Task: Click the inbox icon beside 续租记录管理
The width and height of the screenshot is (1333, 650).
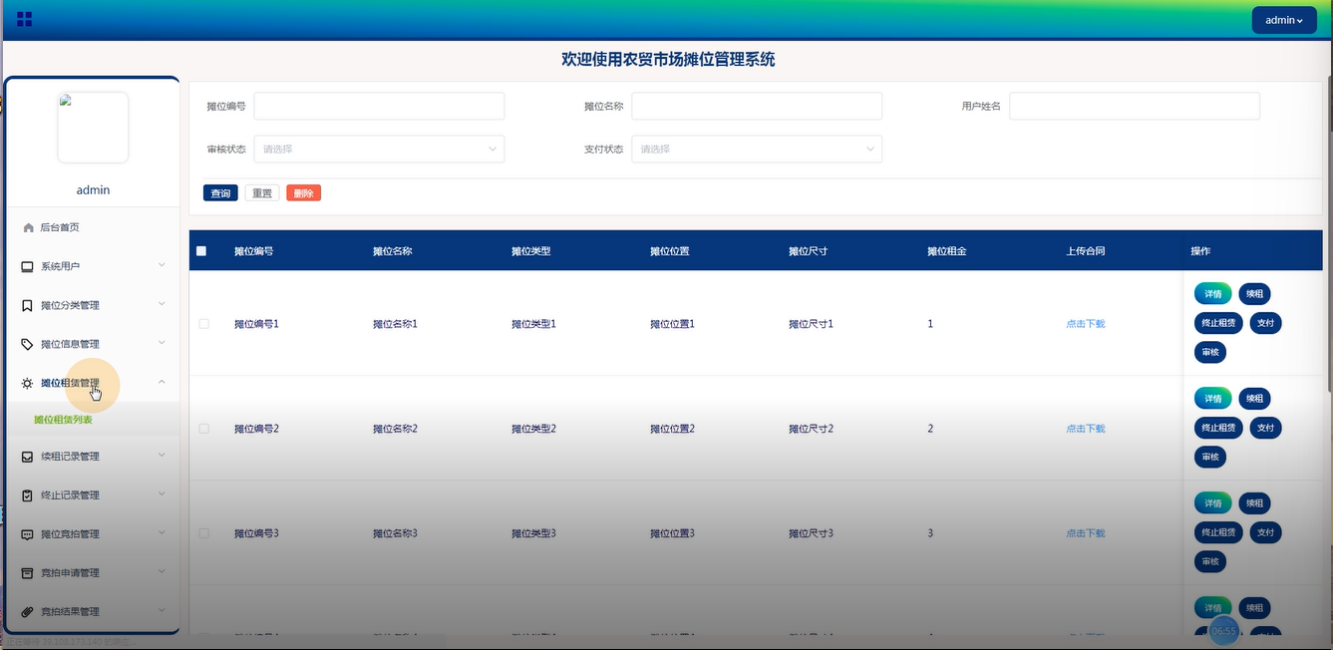Action: click(28, 457)
